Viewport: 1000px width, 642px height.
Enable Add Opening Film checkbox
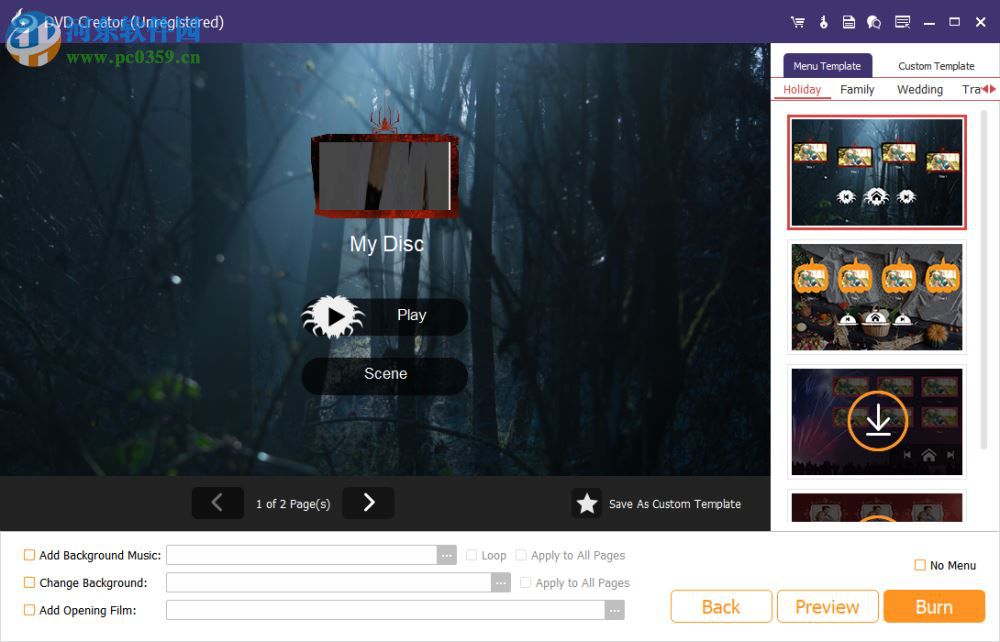point(29,609)
